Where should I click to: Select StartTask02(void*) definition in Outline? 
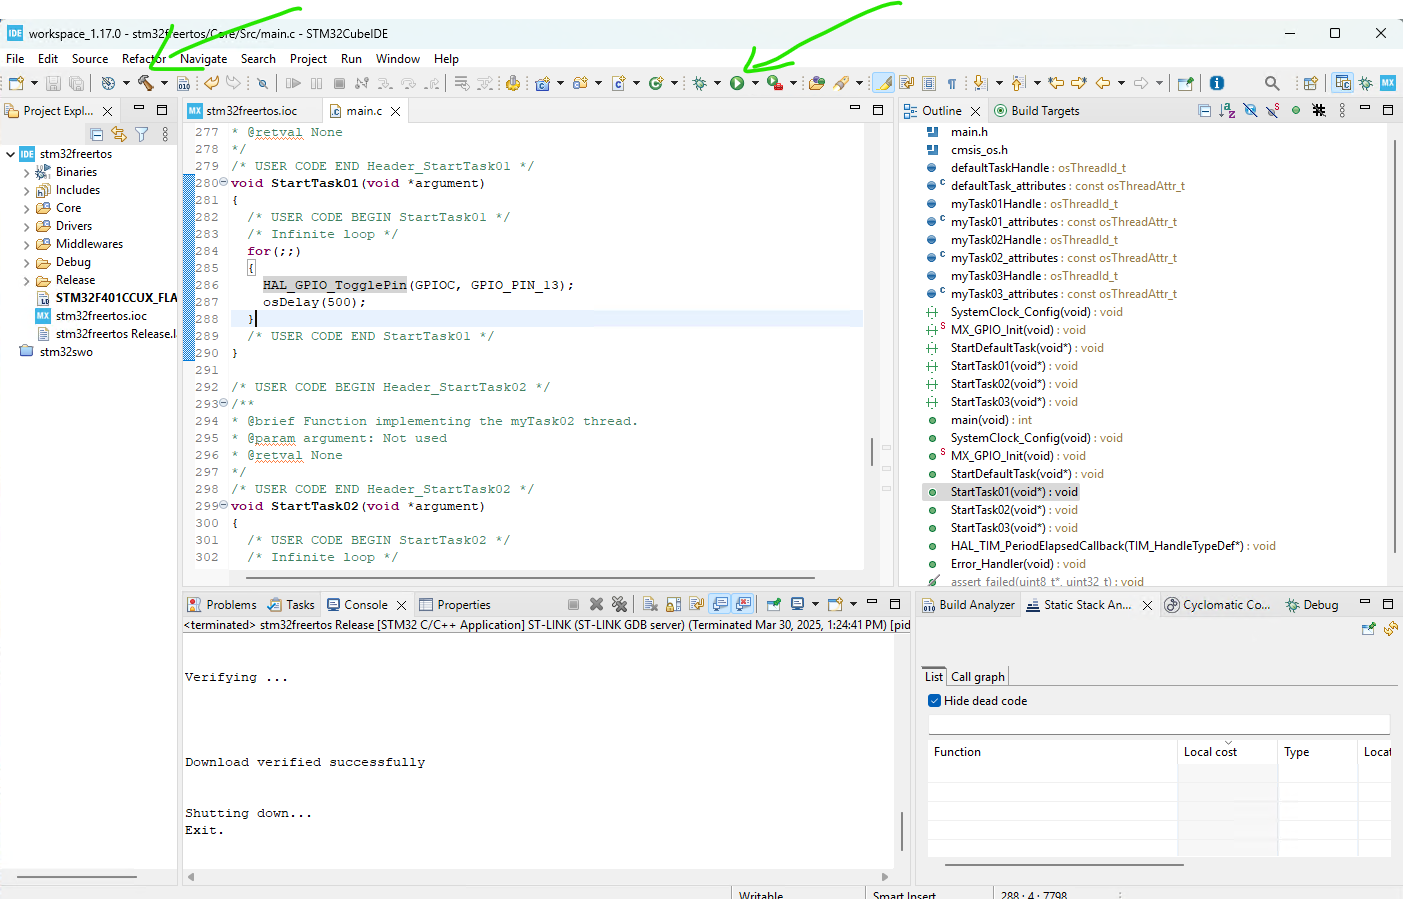(1014, 510)
